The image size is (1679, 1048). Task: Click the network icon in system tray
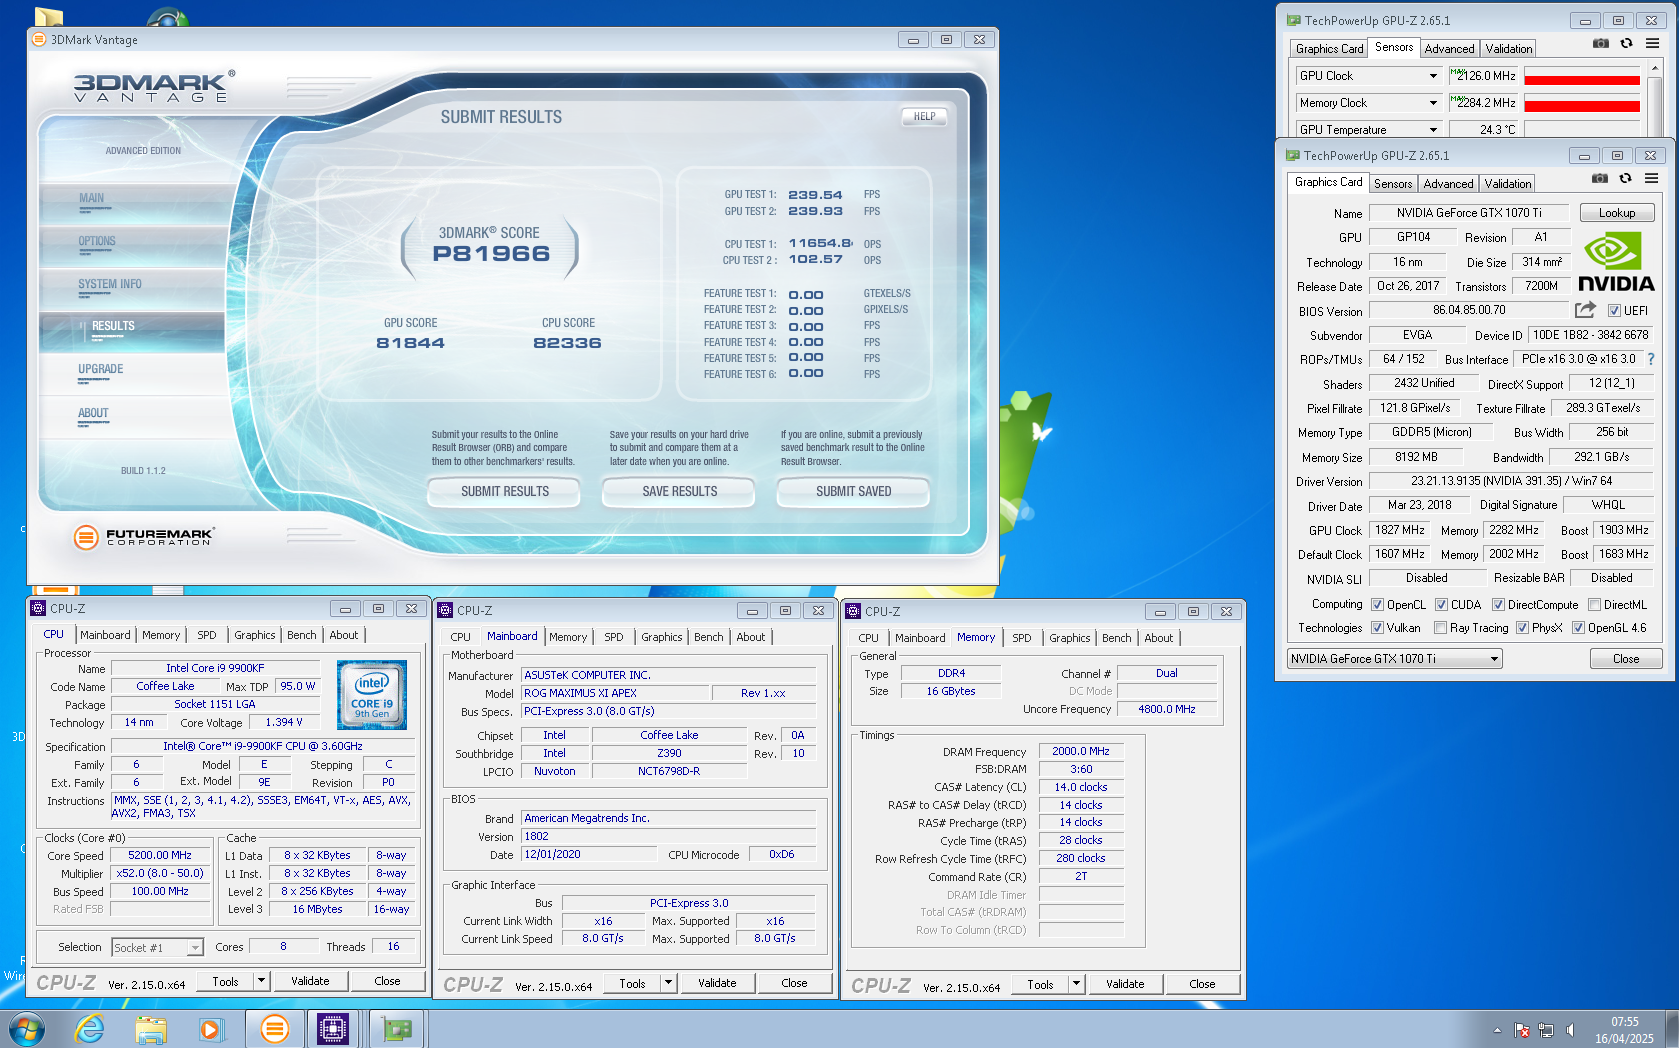pos(1546,1029)
